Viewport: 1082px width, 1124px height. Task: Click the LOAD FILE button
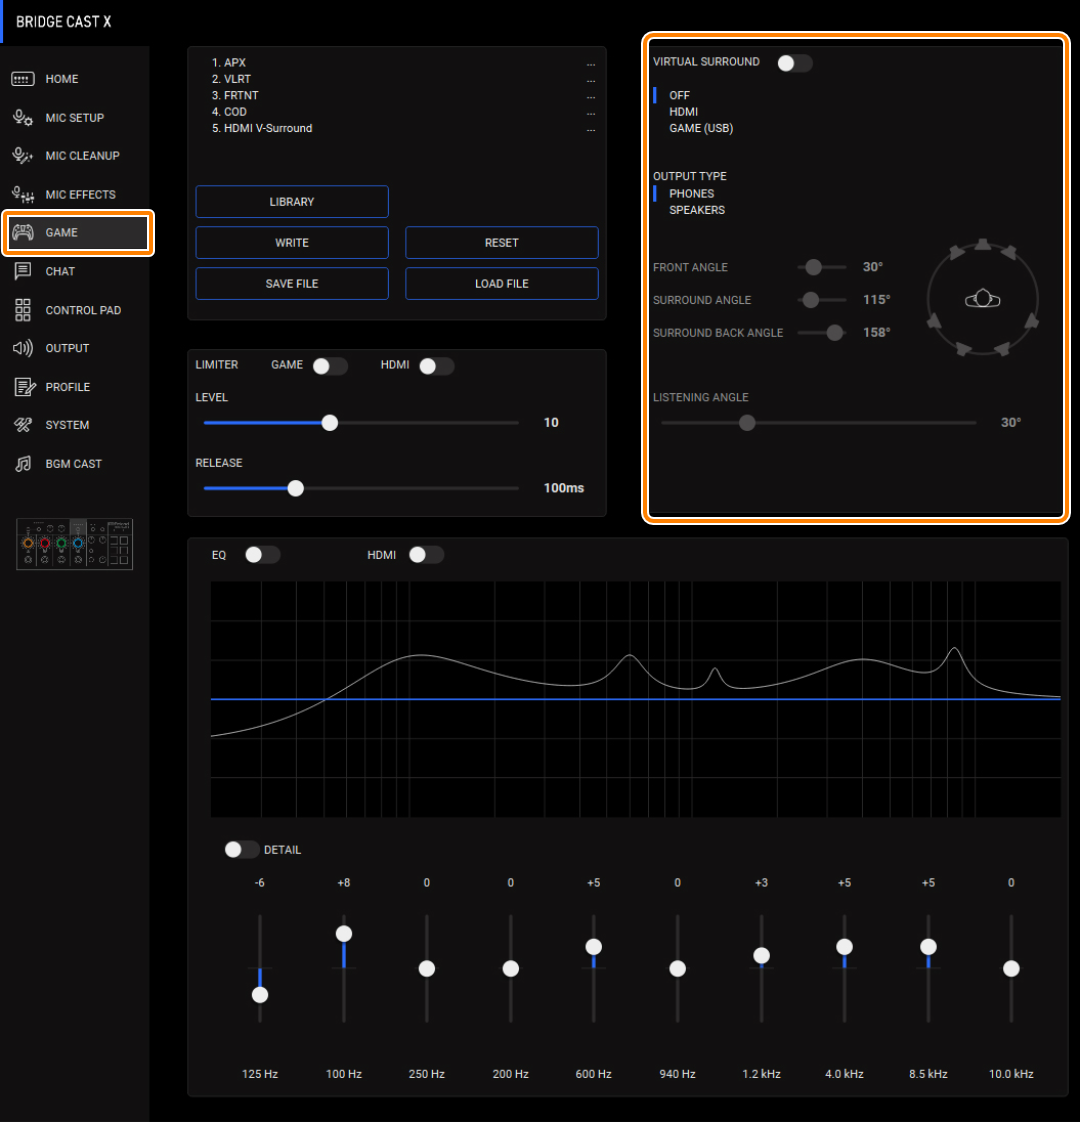click(502, 283)
